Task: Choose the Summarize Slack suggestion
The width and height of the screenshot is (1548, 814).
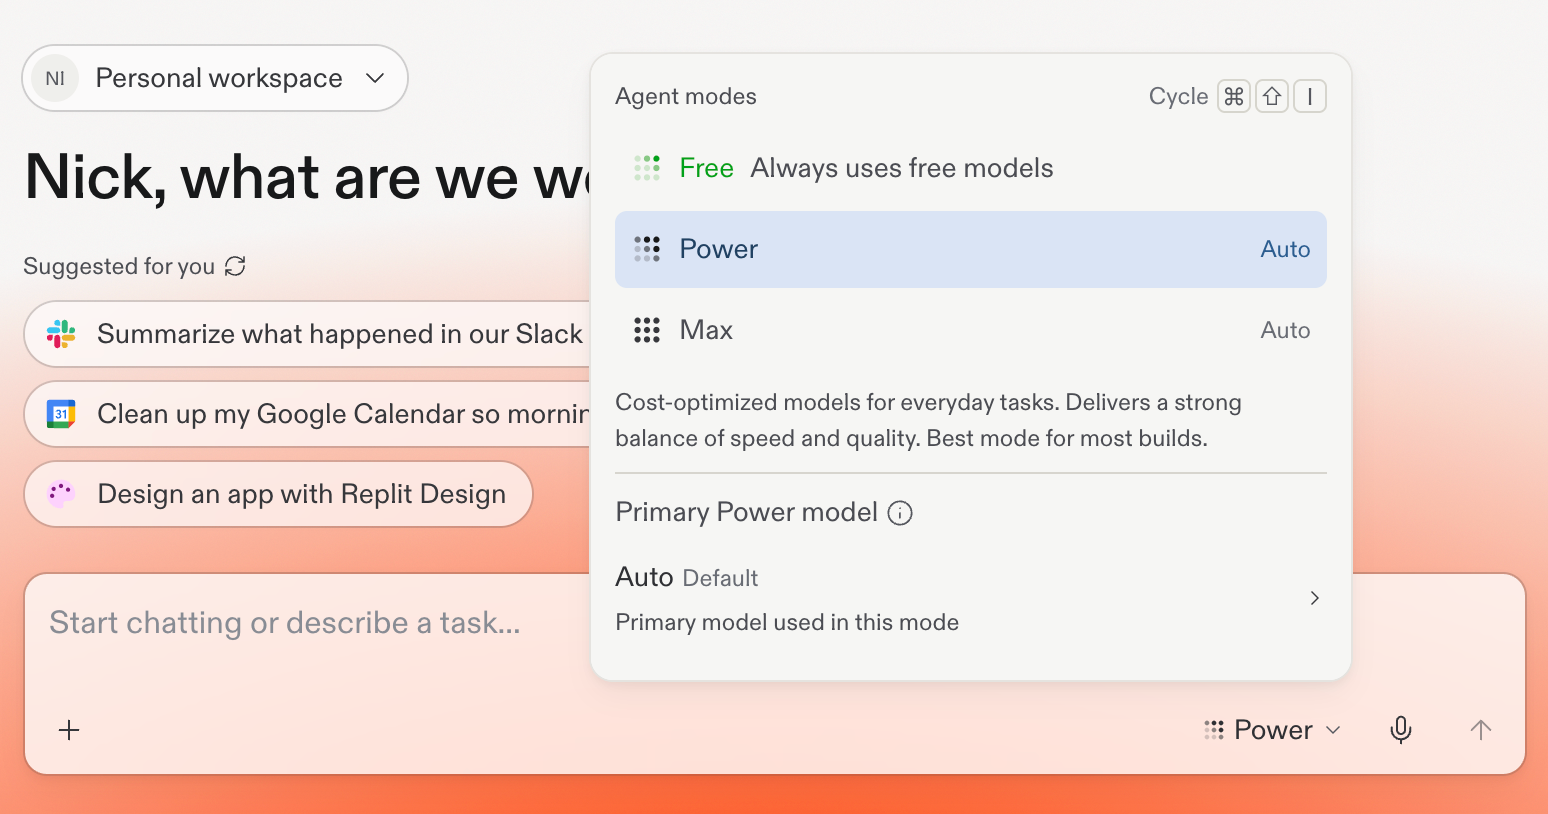Action: [307, 334]
